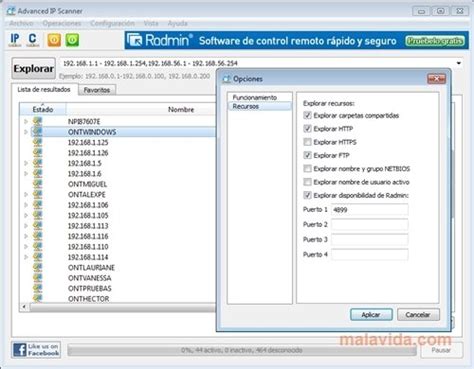Expand the 192.168.1.113 tree row
This screenshot has width=474, height=369.
(26, 226)
